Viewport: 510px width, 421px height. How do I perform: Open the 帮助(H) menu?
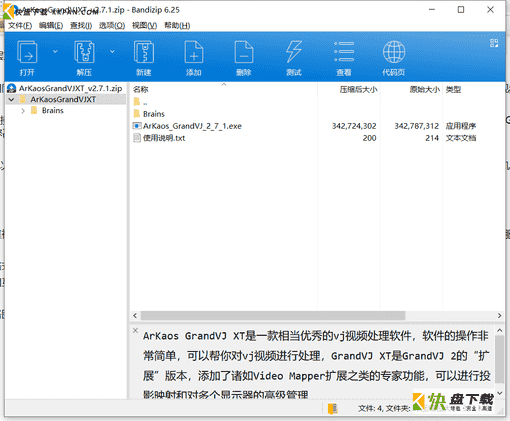click(177, 25)
